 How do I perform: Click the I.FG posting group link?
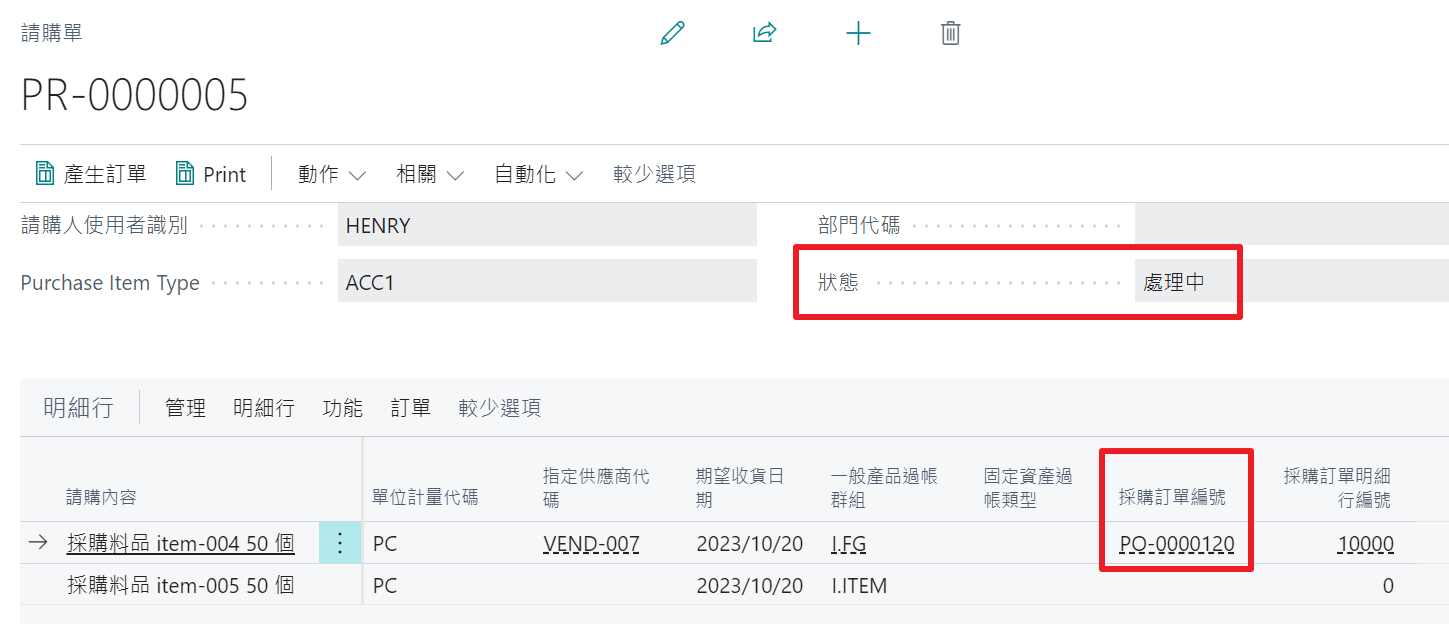tap(848, 544)
